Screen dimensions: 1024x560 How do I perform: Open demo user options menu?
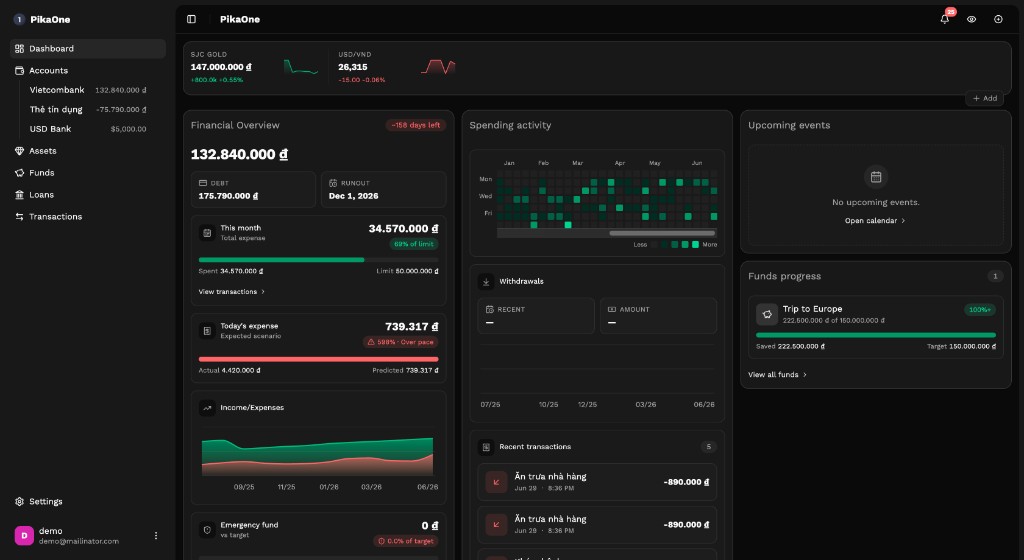coord(155,536)
